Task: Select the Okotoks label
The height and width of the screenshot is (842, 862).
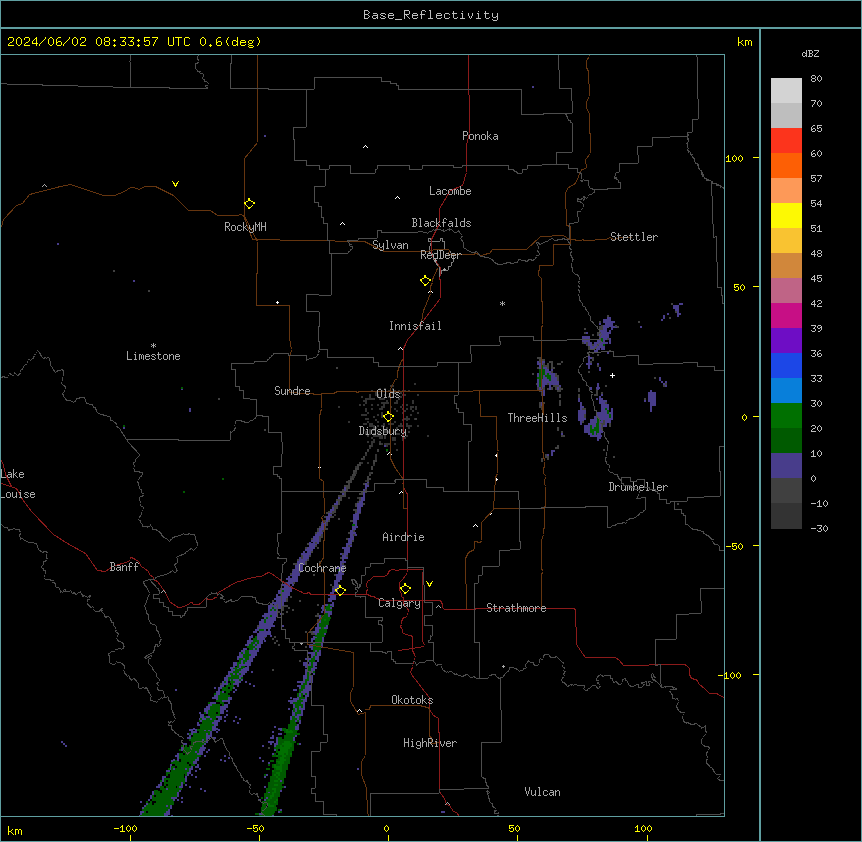Action: (412, 700)
